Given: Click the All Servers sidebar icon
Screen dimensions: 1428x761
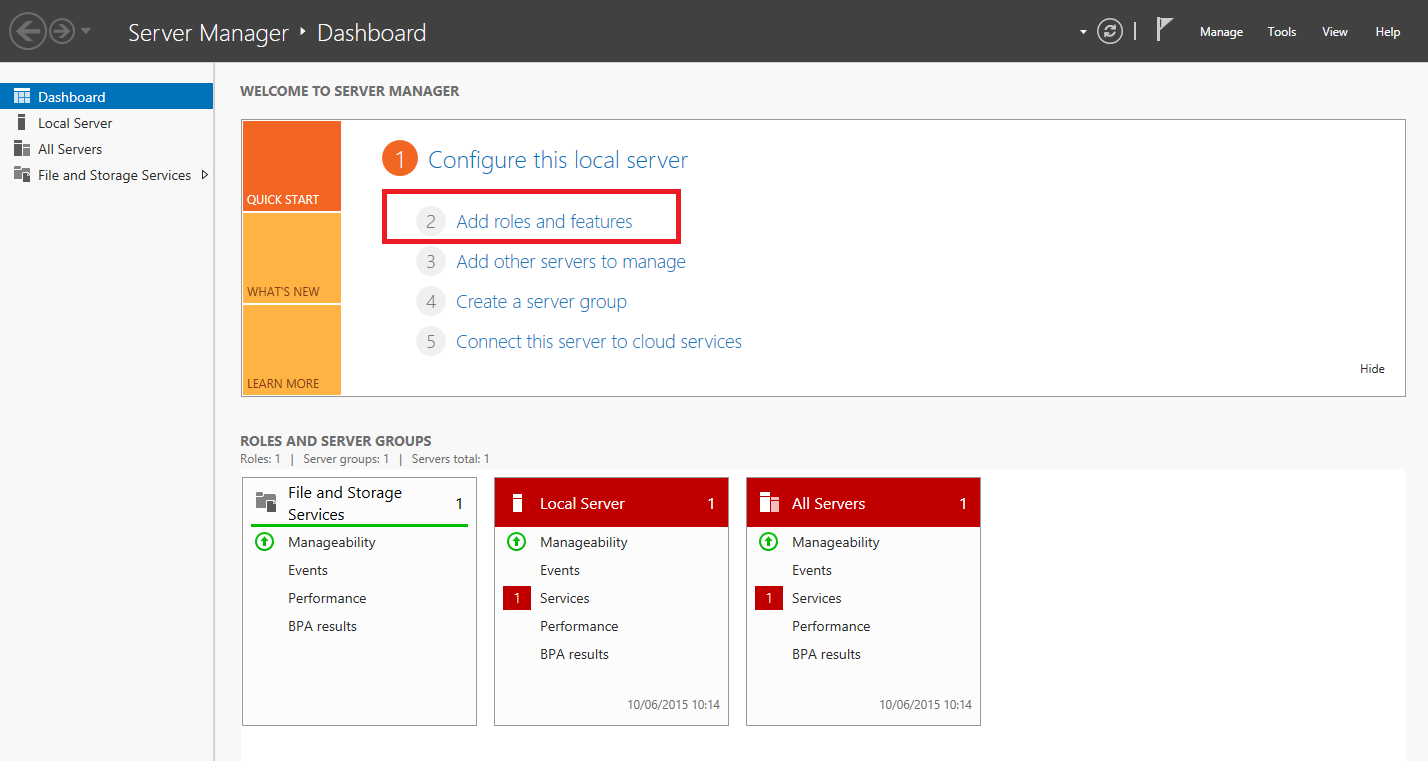Looking at the screenshot, I should tap(22, 148).
